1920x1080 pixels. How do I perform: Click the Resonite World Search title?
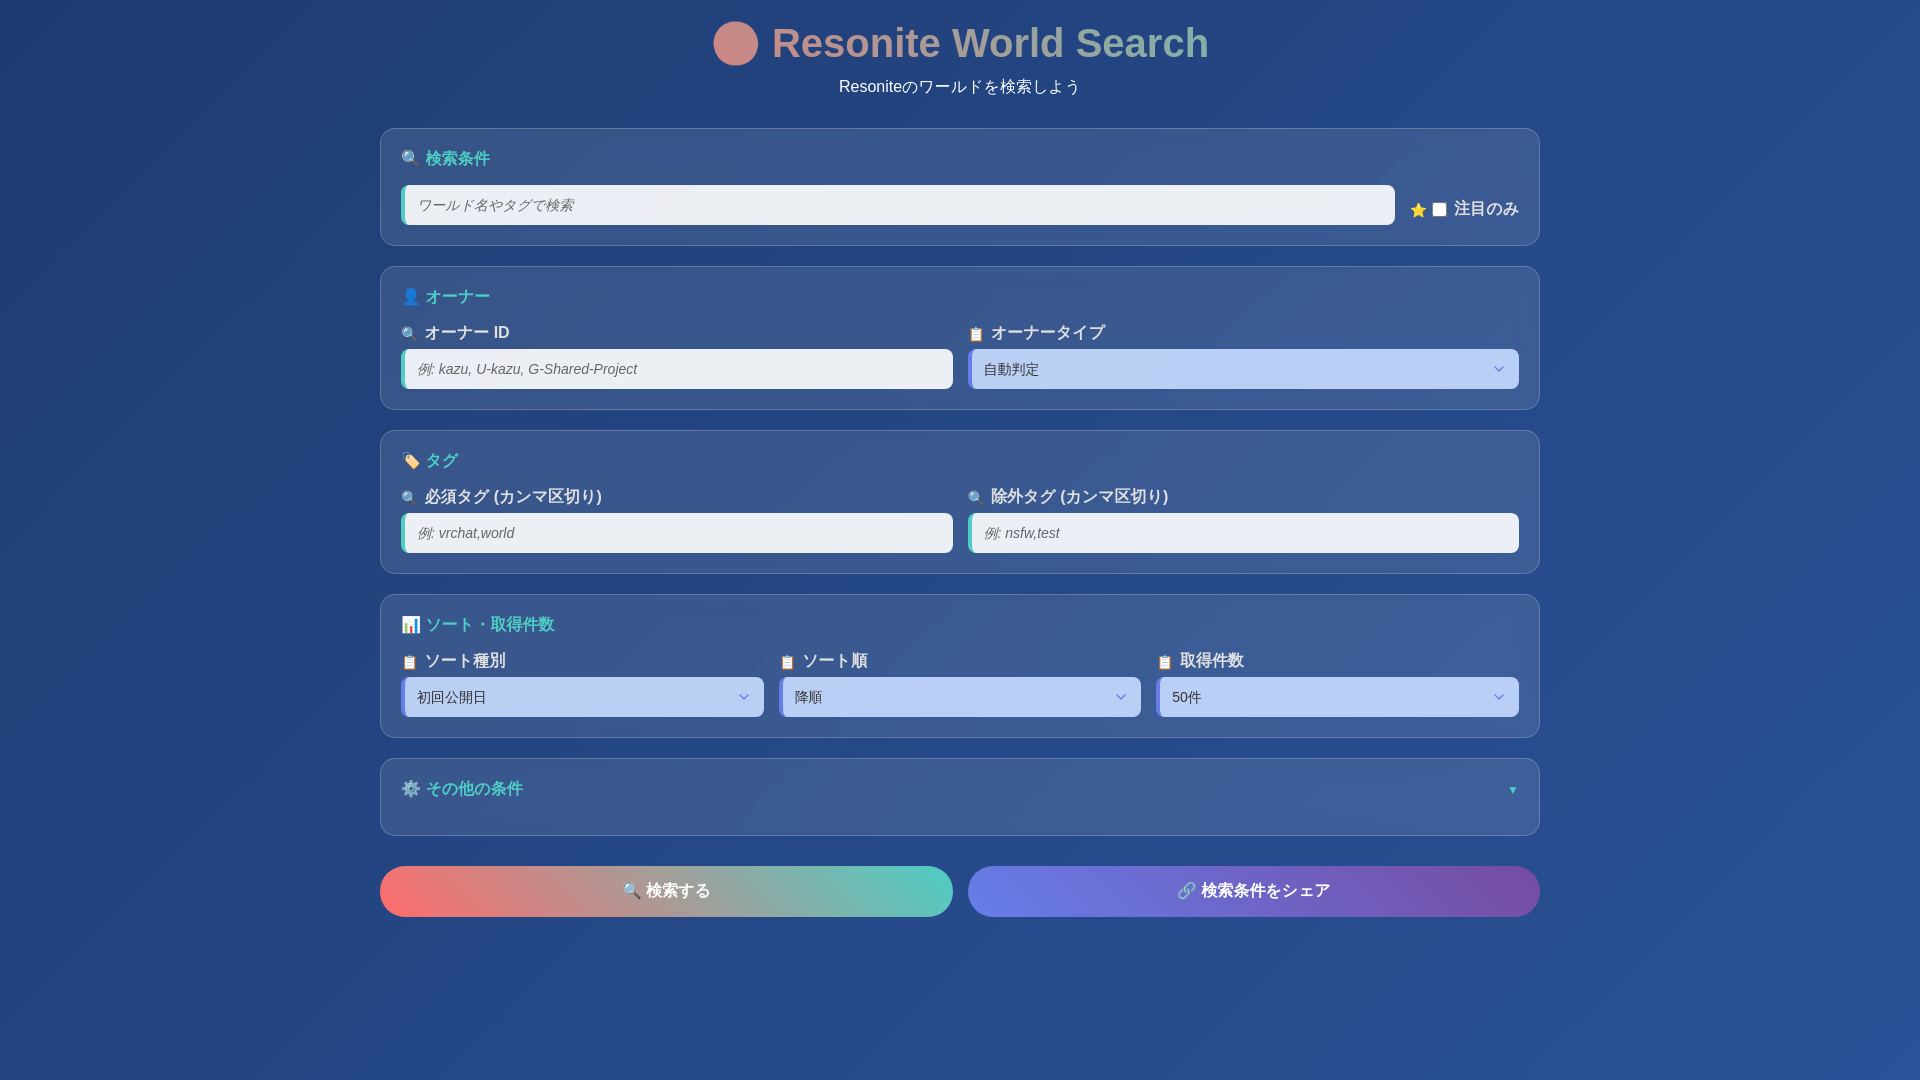pyautogui.click(x=990, y=44)
